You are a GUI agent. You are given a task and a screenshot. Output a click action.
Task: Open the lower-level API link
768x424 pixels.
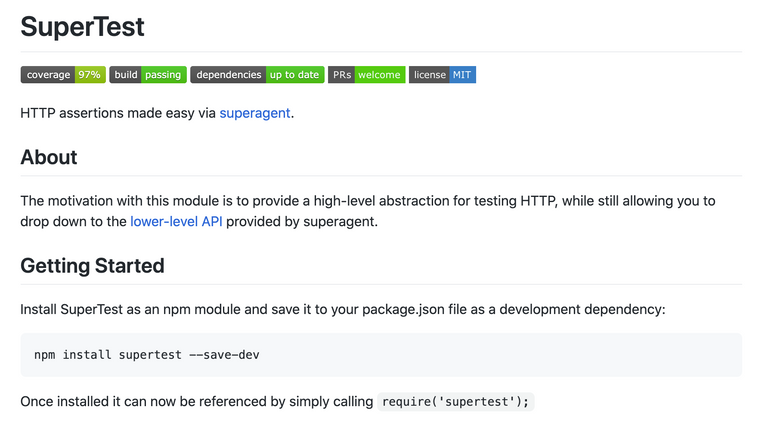click(176, 221)
